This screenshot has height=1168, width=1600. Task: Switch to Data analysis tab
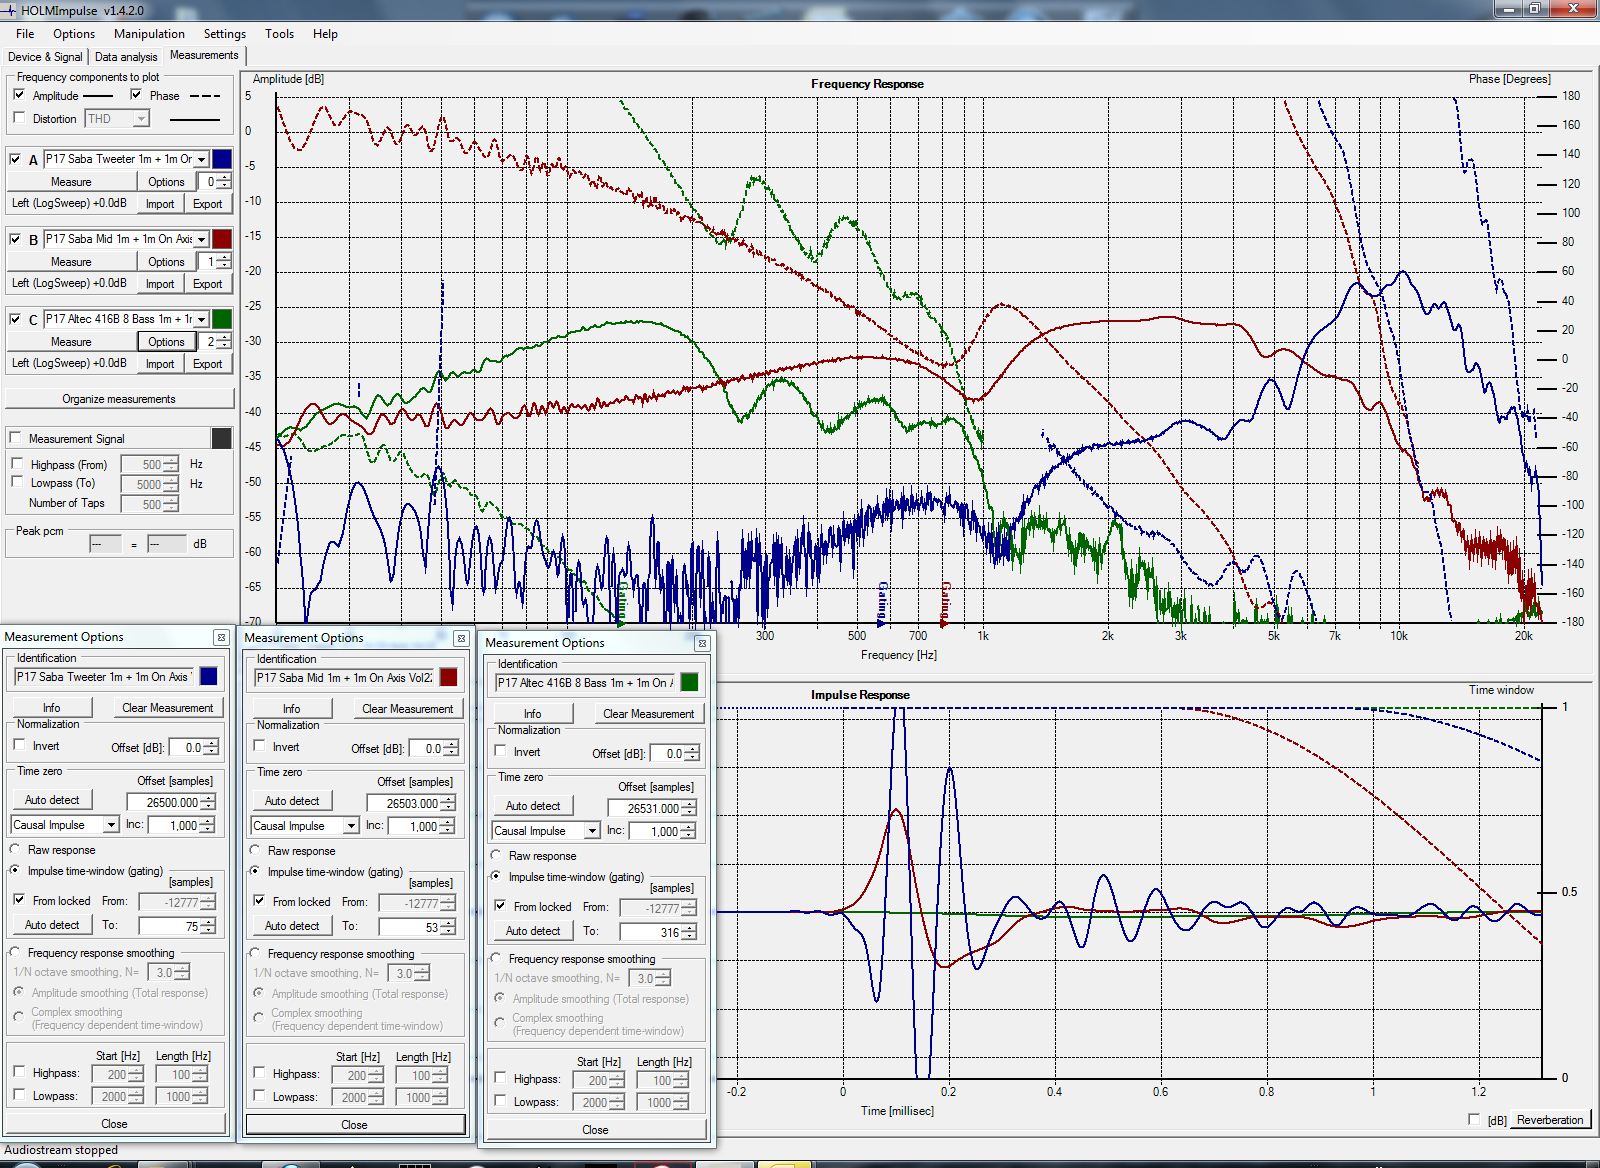[126, 56]
